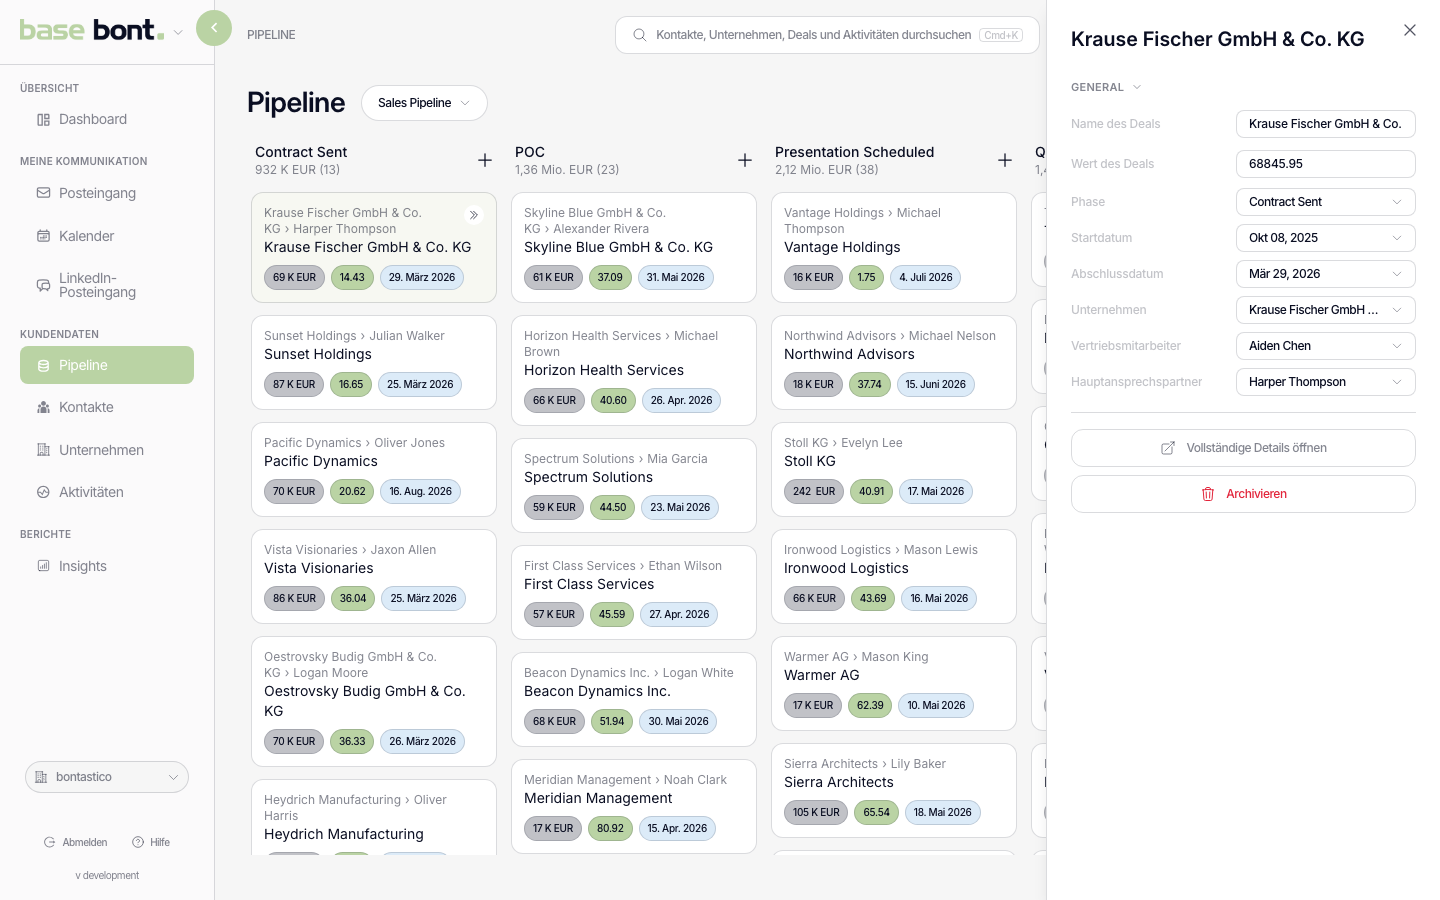Click the Stoll KG deal title
The width and height of the screenshot is (1440, 900).
pyautogui.click(x=810, y=461)
